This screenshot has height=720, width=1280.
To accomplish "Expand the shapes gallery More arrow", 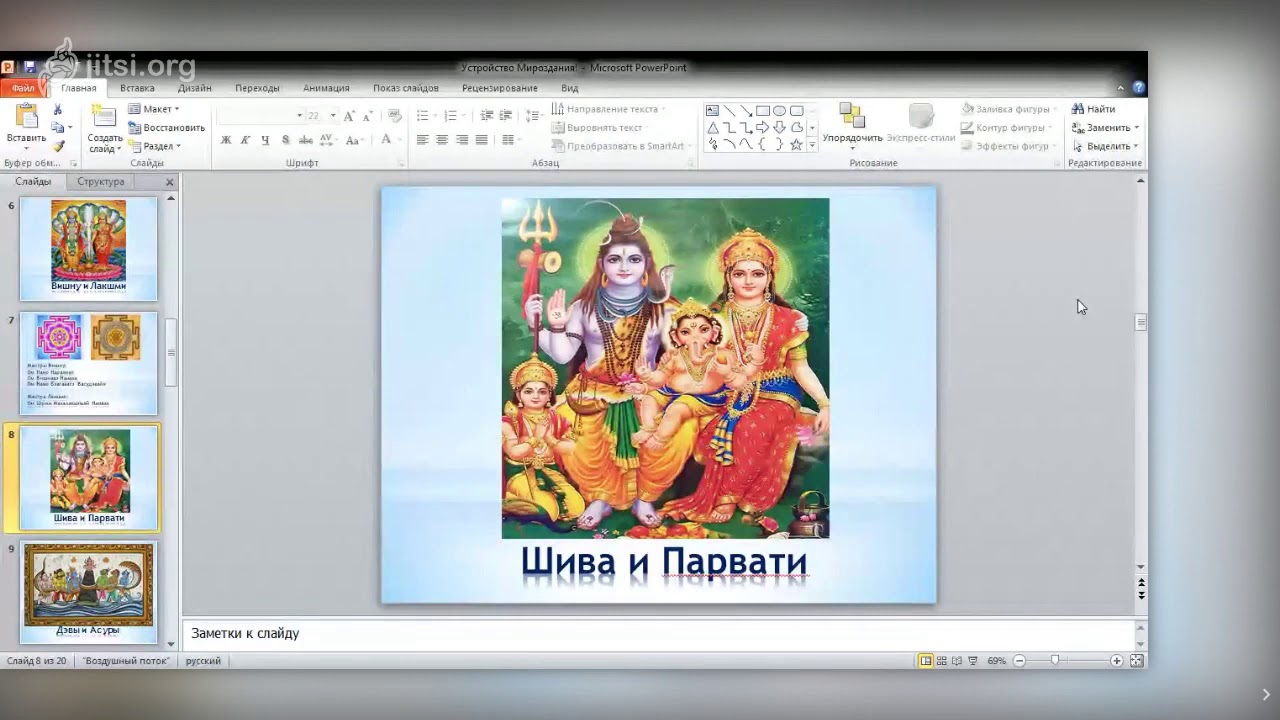I will point(812,145).
